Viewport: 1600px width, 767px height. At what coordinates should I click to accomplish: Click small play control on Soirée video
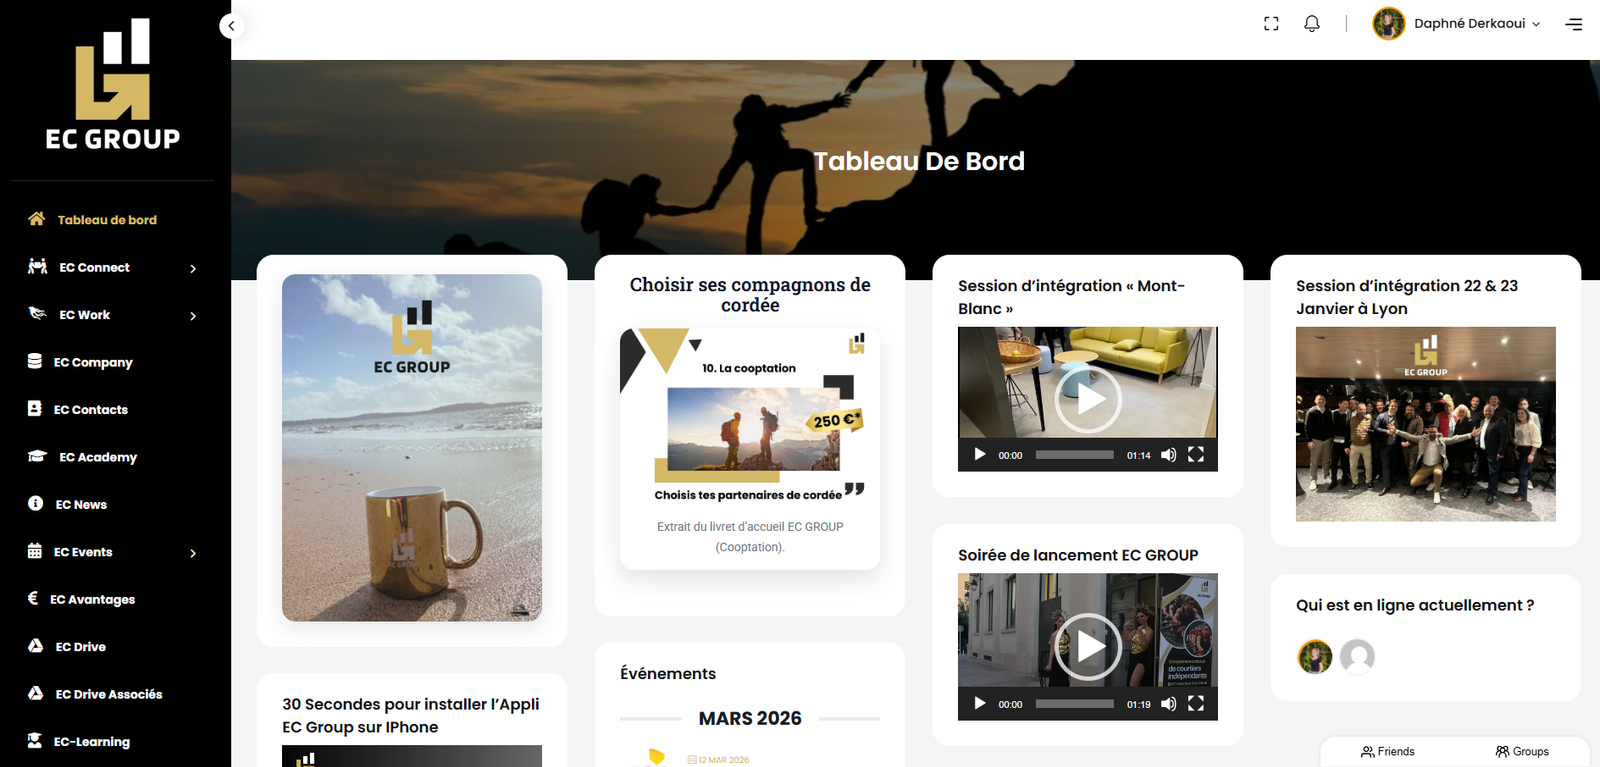980,704
